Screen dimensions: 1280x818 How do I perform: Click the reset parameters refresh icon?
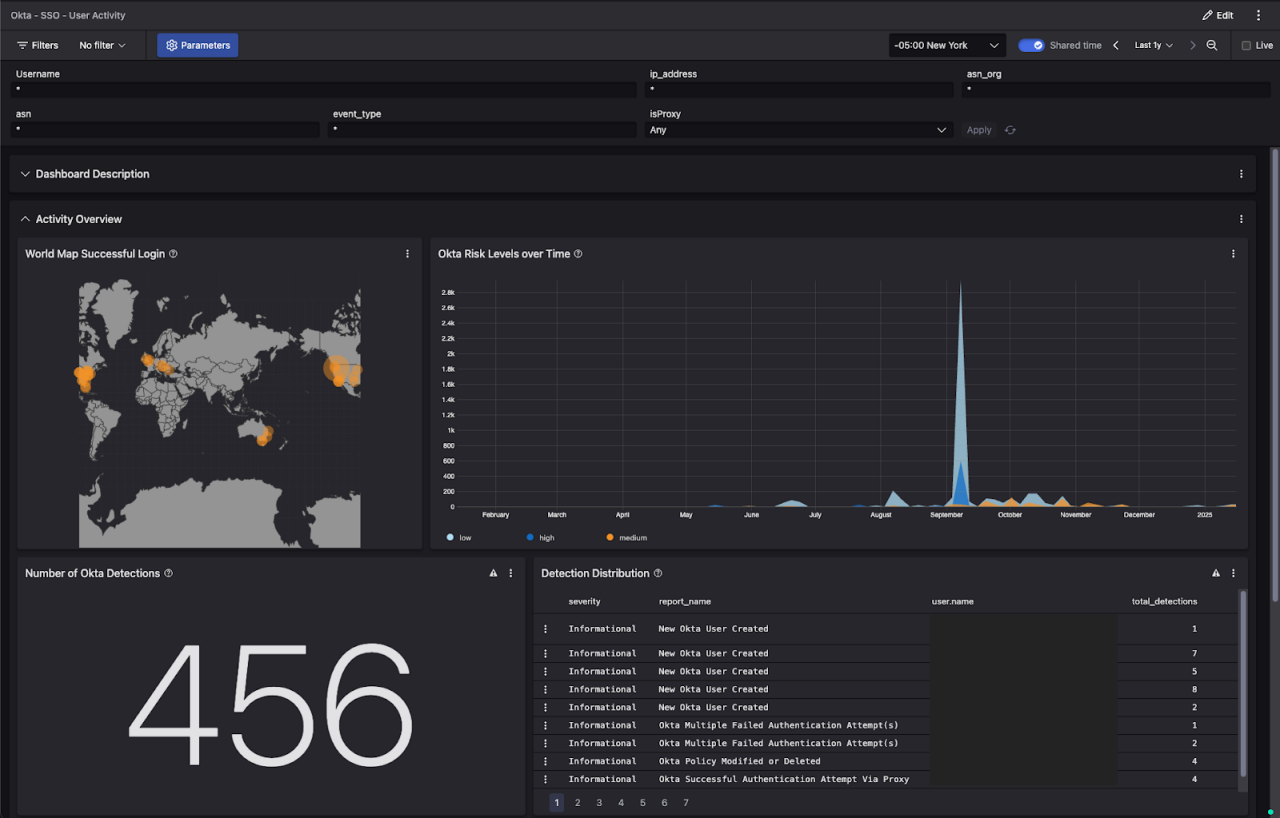coord(1010,130)
